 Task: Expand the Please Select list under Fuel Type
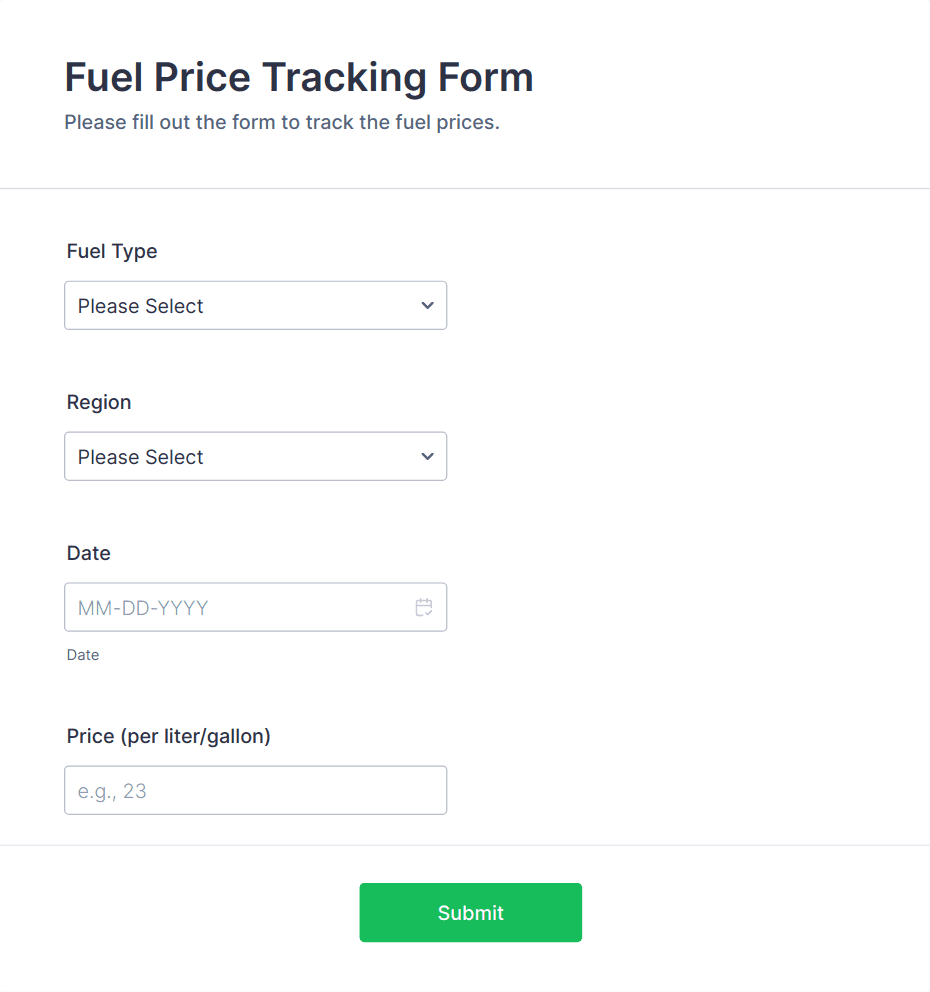coord(255,305)
